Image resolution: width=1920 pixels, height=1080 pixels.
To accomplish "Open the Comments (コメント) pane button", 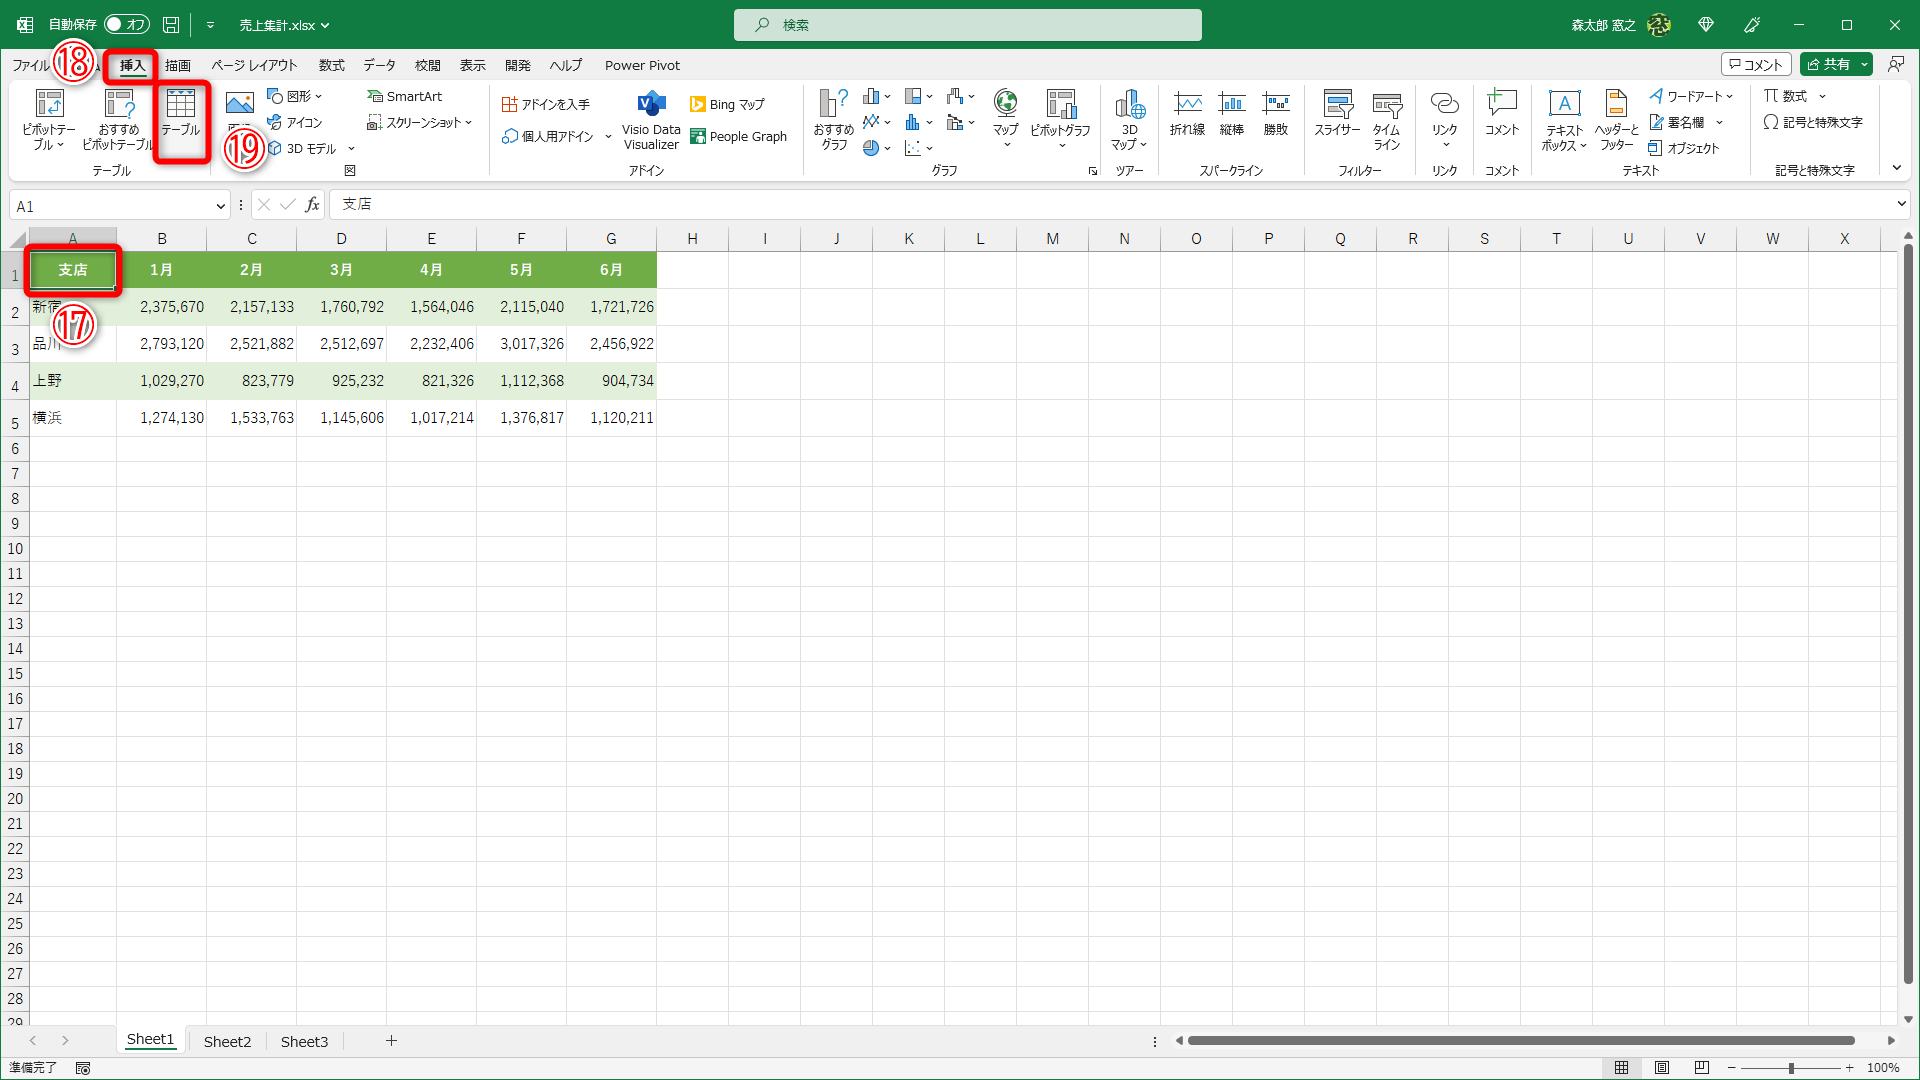I will pyautogui.click(x=1755, y=64).
